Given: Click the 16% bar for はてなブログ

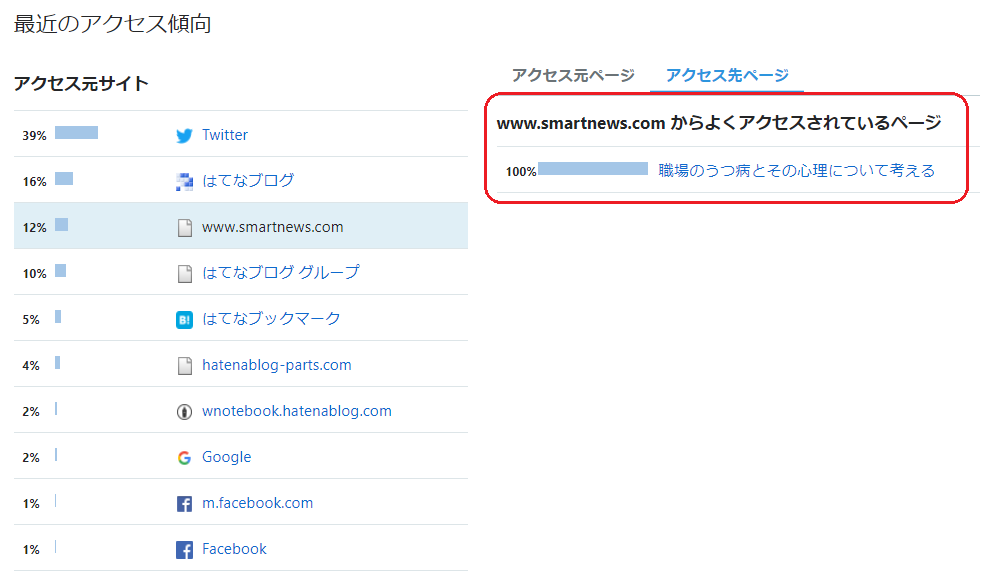Looking at the screenshot, I should click(64, 179).
